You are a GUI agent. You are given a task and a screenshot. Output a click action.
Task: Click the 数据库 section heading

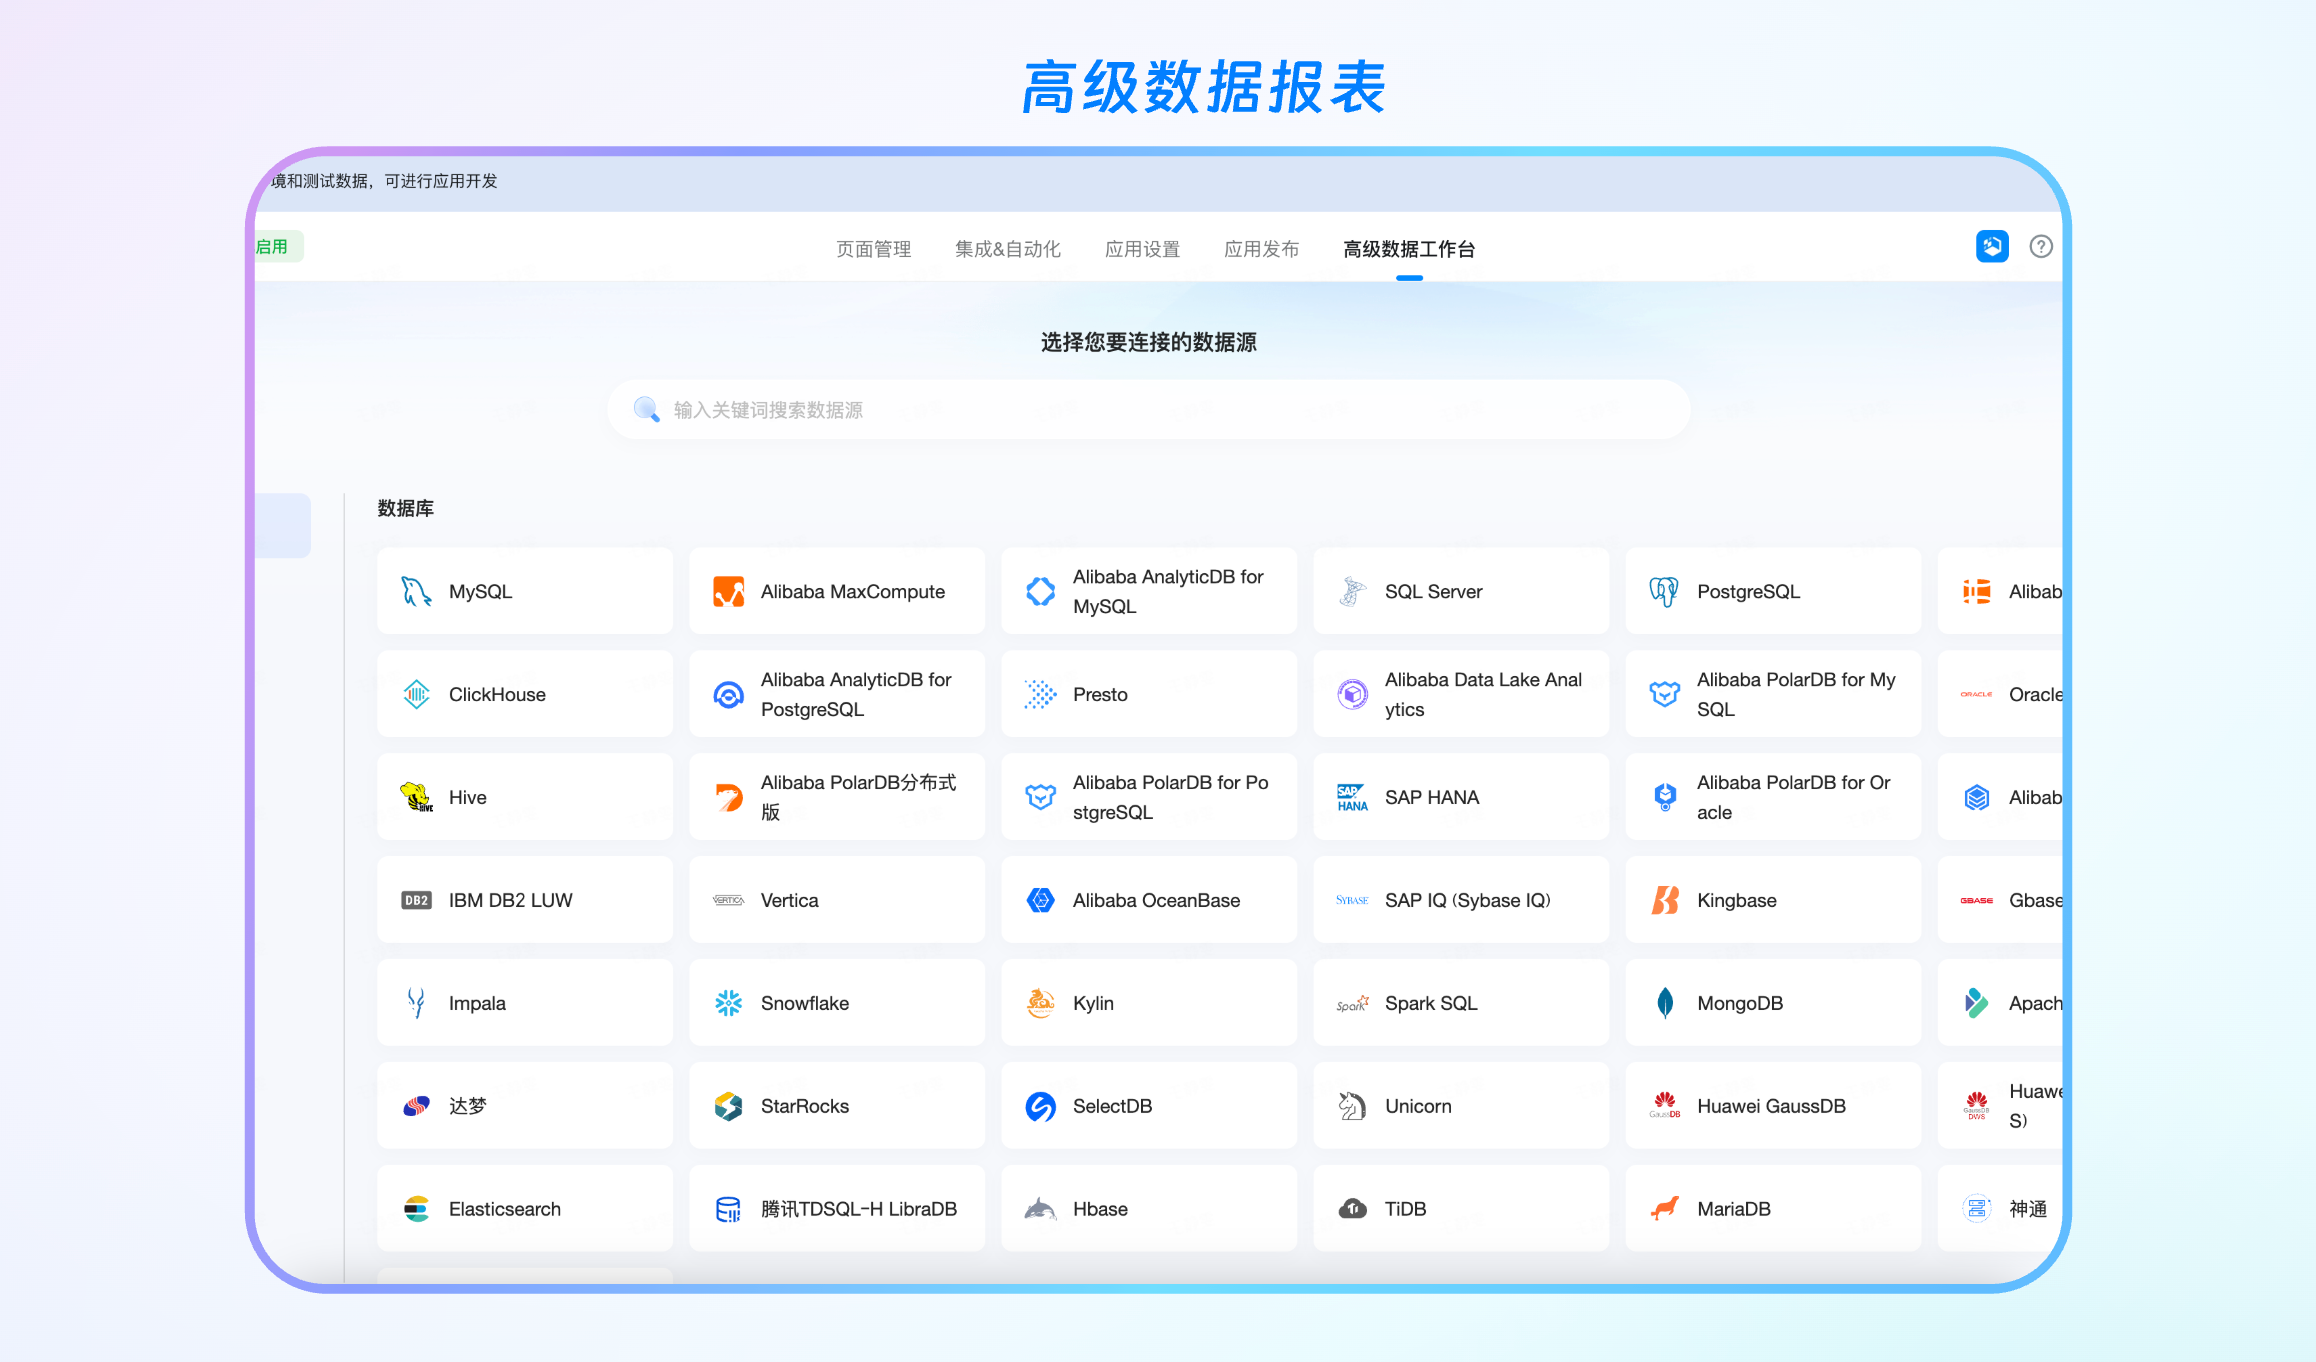[405, 508]
